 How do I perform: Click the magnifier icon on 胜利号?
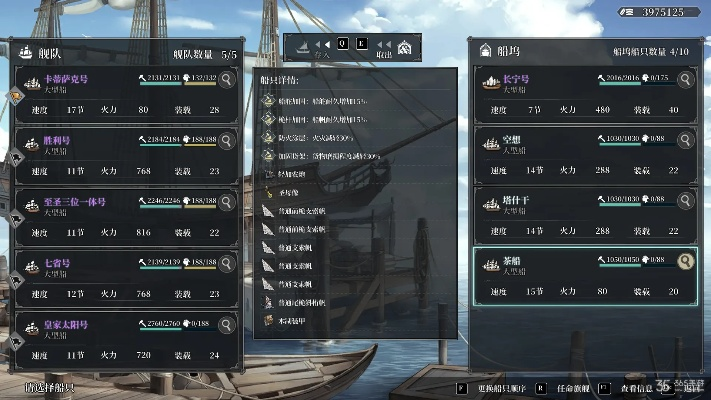[x=227, y=140]
